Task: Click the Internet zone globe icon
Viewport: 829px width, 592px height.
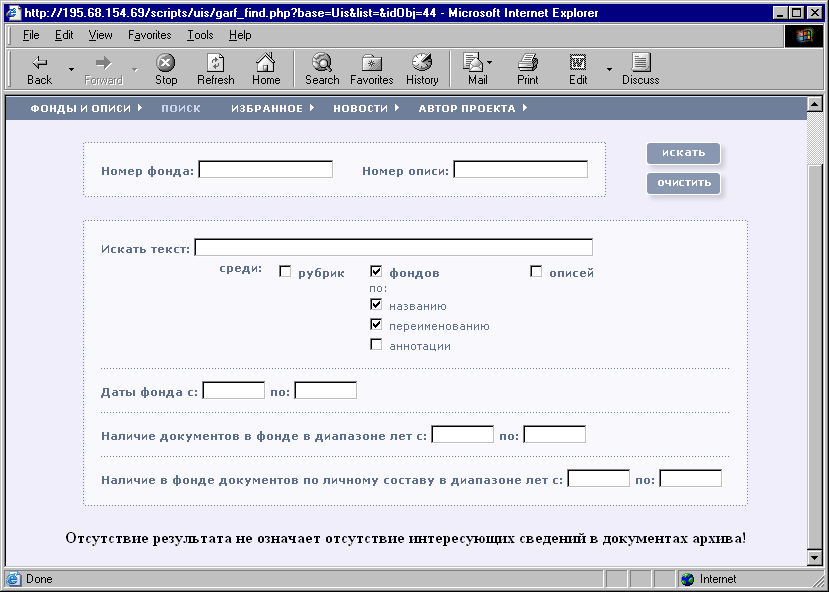Action: tap(687, 579)
